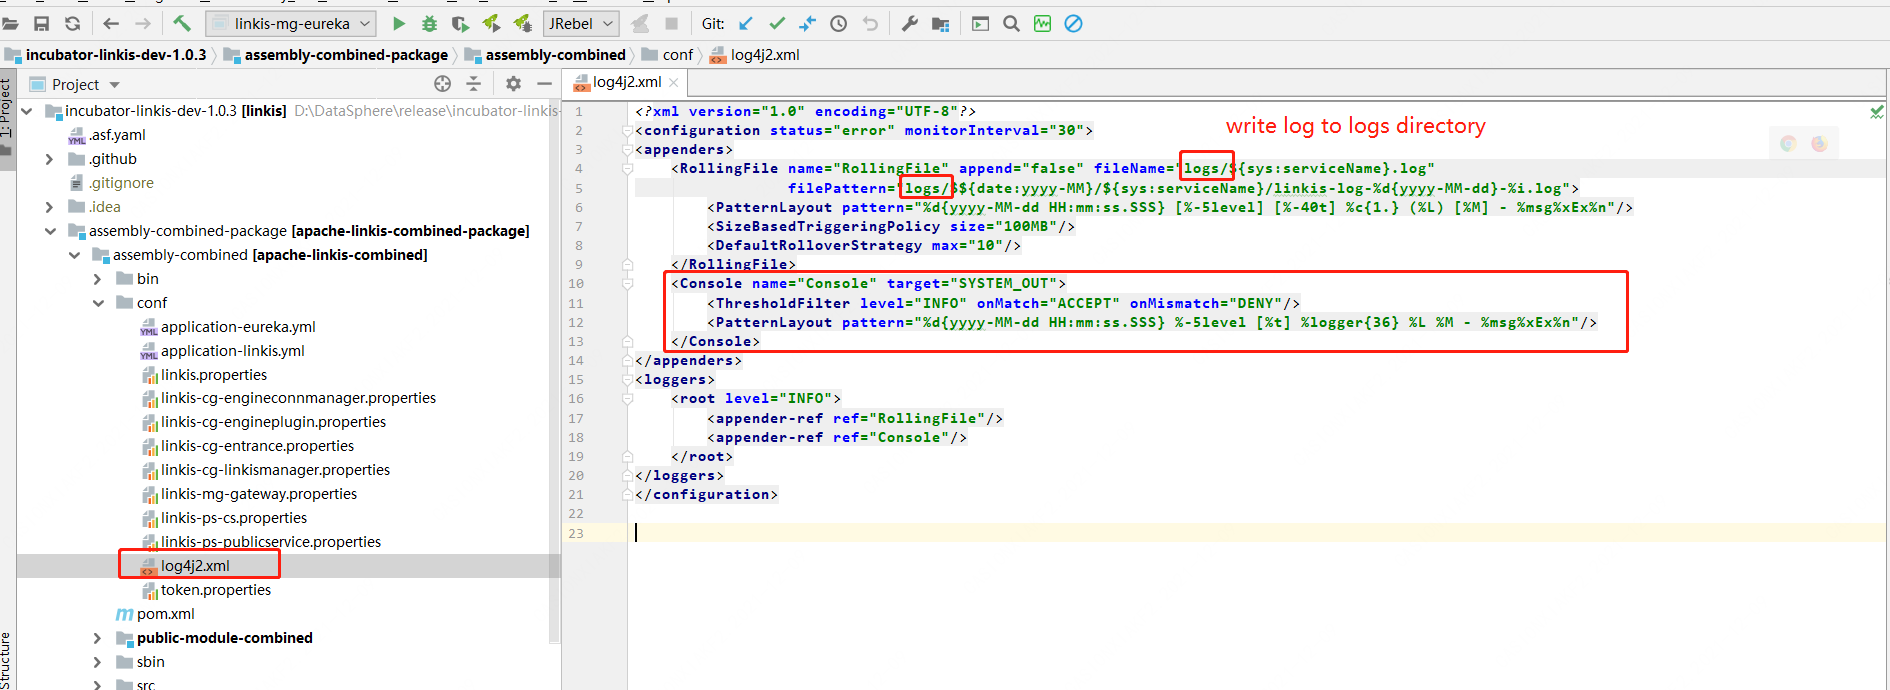Viewport: 1890px width, 690px height.
Task: Open linkis-mg-eureka run configuration dropdown
Action: [292, 23]
